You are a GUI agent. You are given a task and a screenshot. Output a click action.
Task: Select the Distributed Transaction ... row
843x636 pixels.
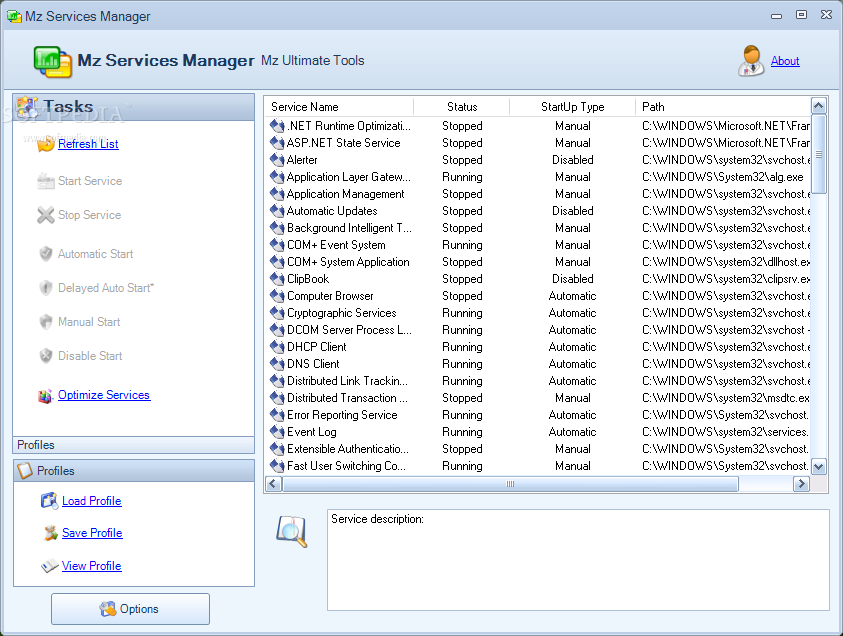(538, 398)
